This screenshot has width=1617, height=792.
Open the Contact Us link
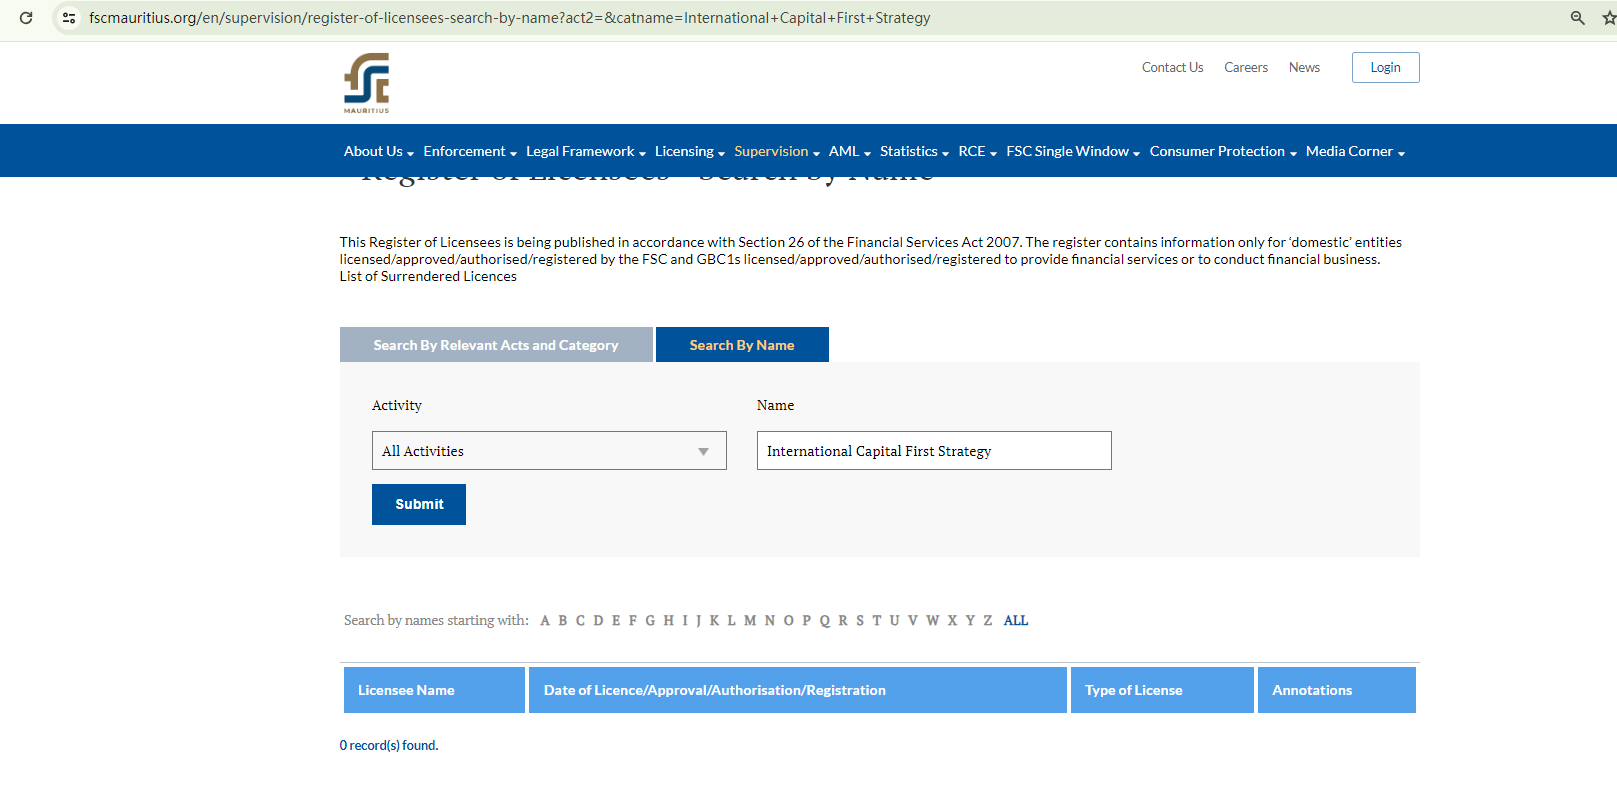[1172, 67]
